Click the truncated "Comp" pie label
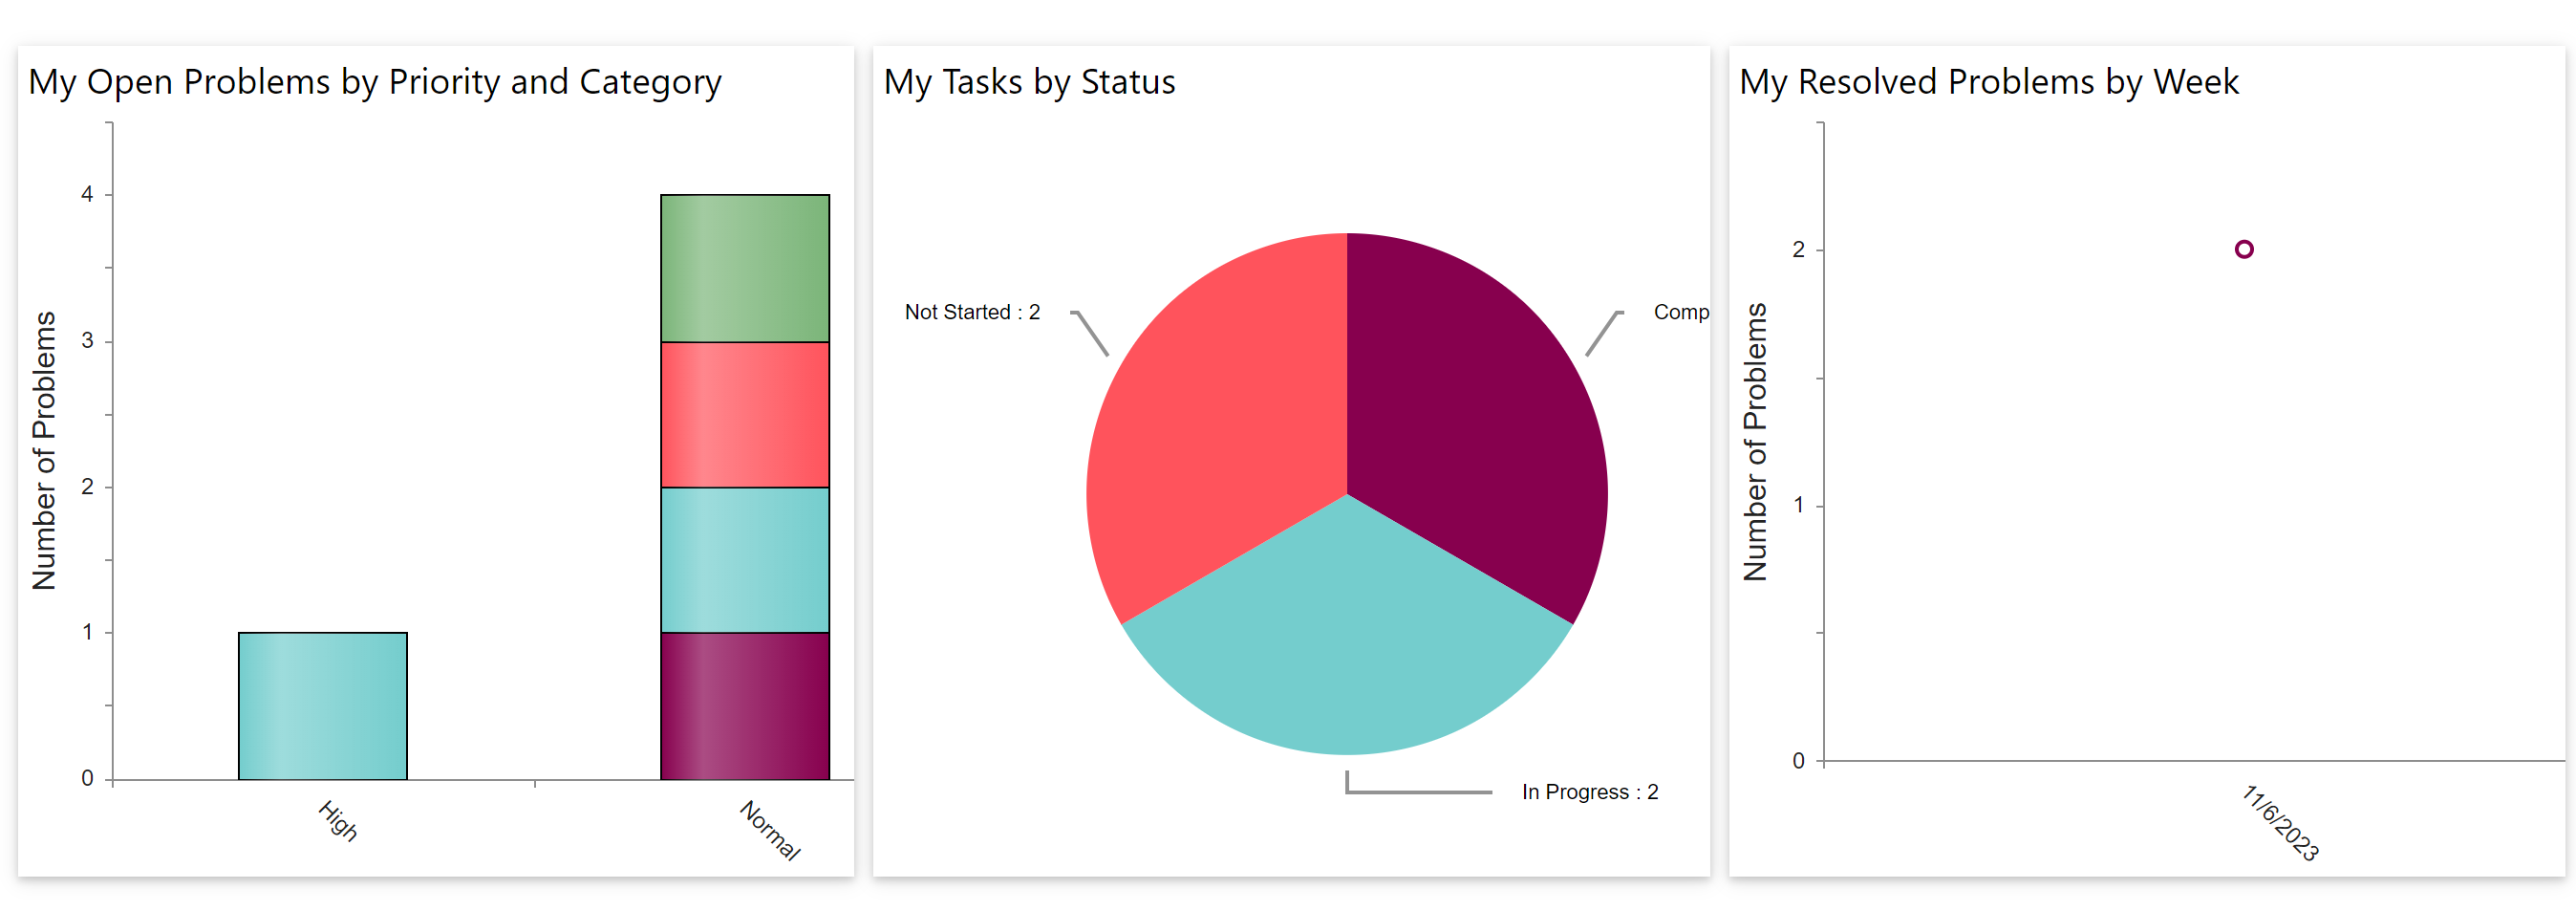The height and width of the screenshot is (911, 2576). (x=1681, y=312)
